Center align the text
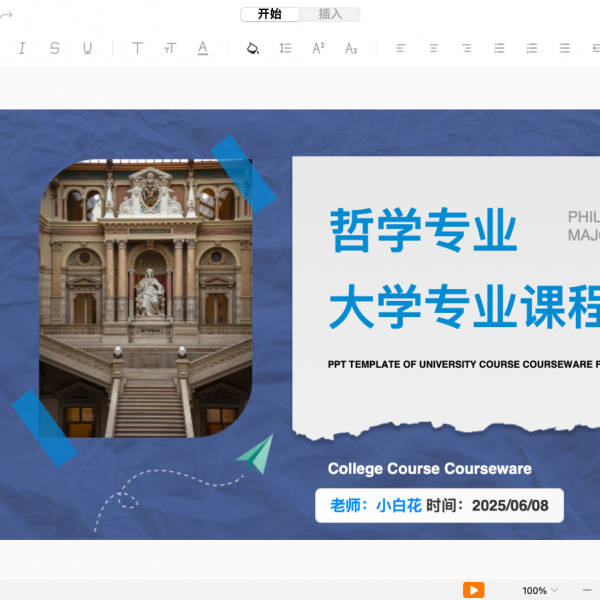600x600 pixels. 434,48
